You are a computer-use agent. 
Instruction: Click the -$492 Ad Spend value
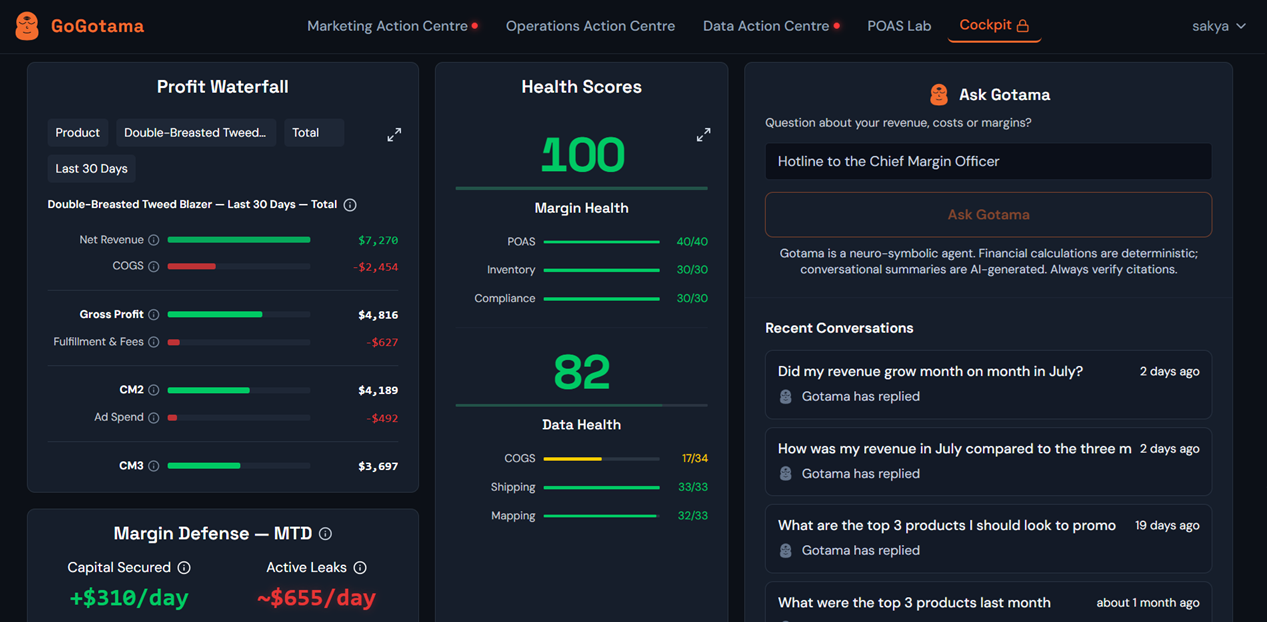click(x=382, y=418)
